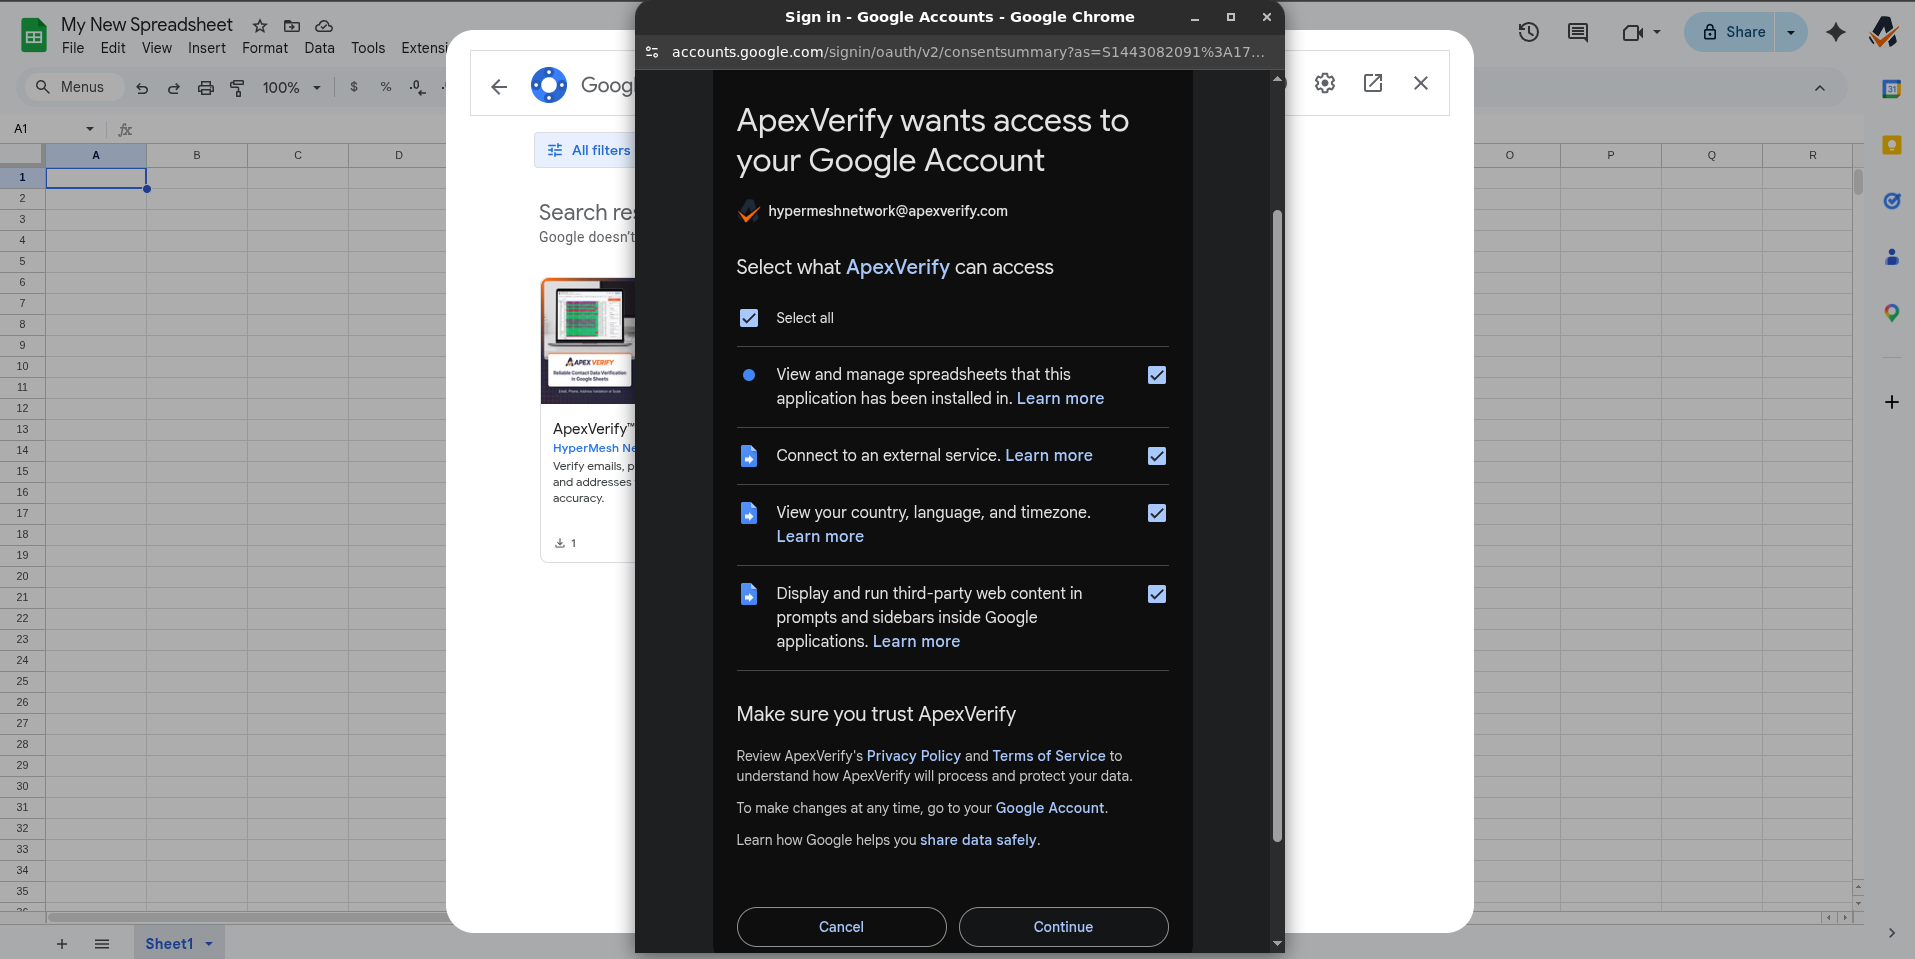Click the Google Sheets home logo icon
This screenshot has width=1915, height=959.
pyautogui.click(x=34, y=36)
